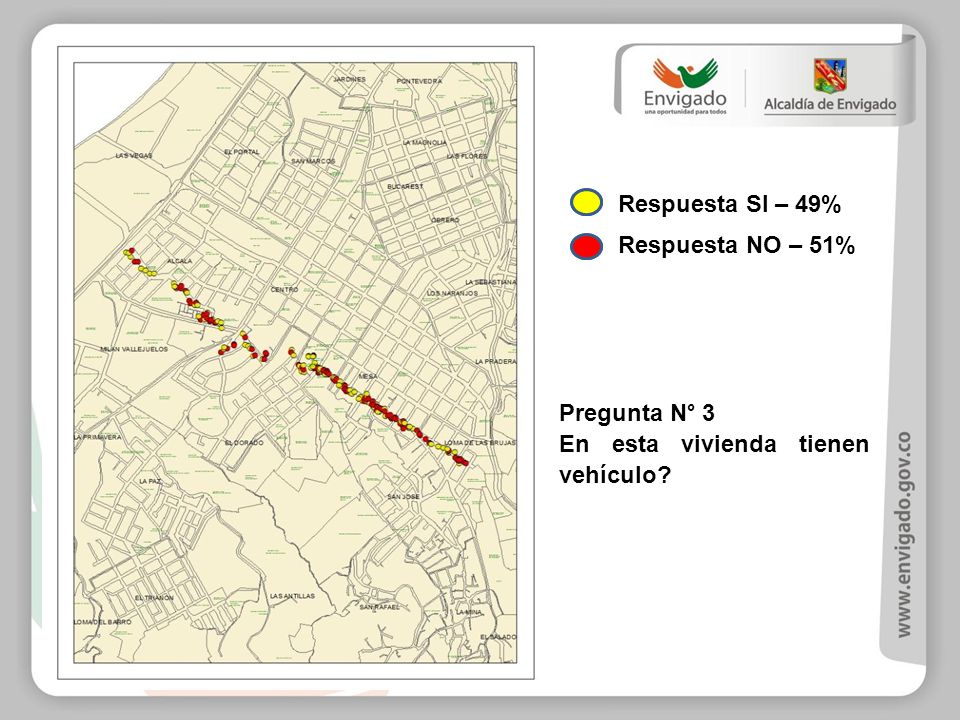Image resolution: width=960 pixels, height=720 pixels.
Task: Click the LAS ANTILLAS map label
Action: [292, 596]
